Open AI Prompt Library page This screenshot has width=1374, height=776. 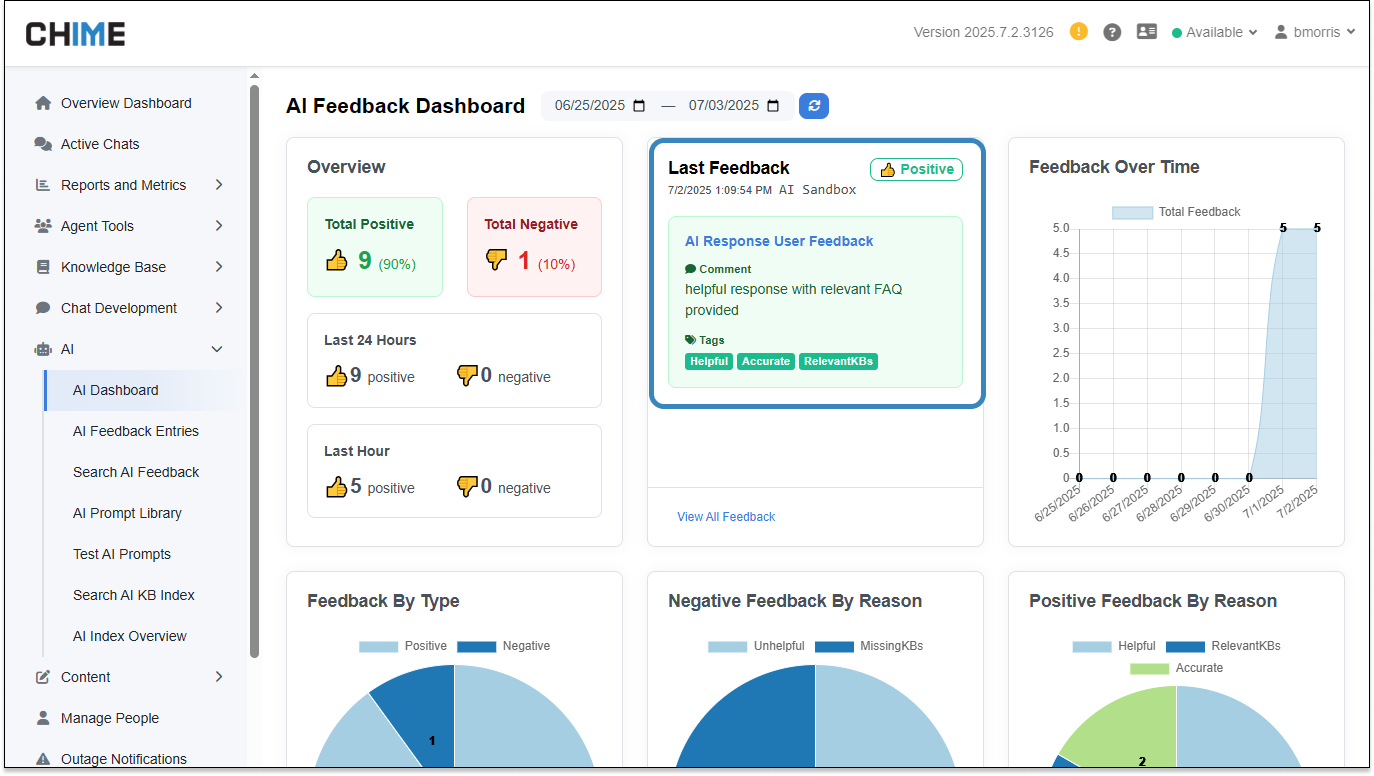pos(127,513)
